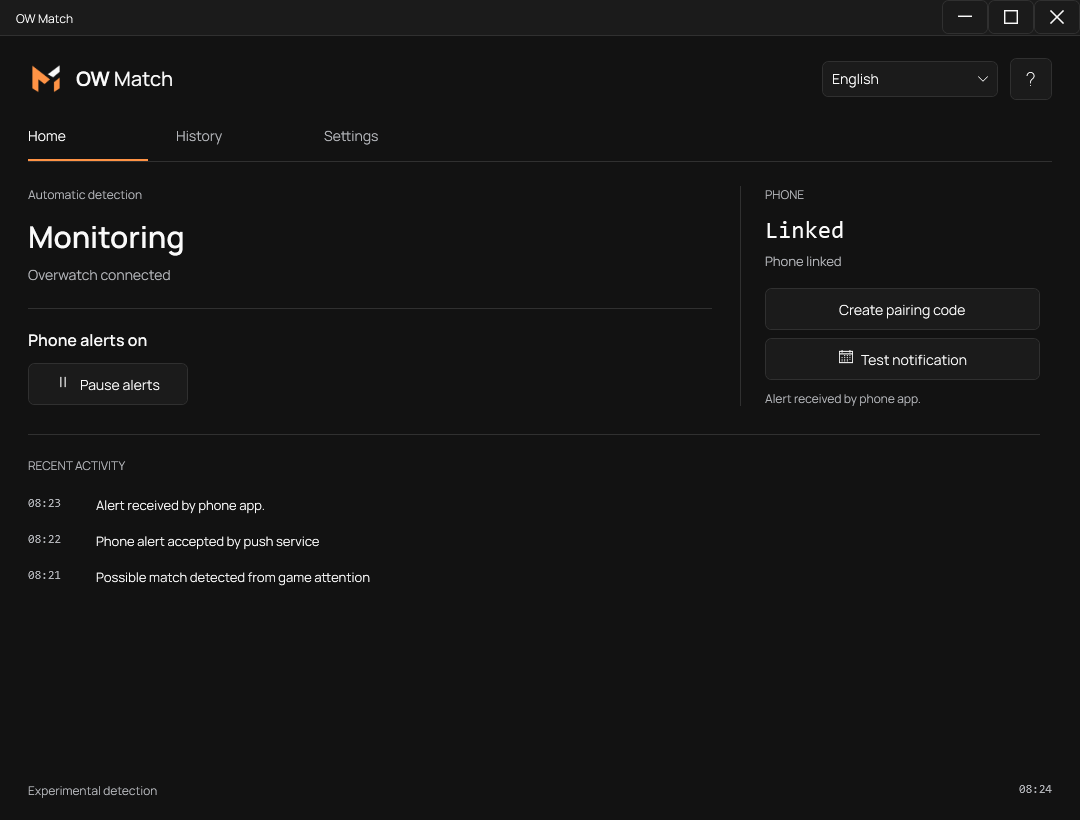The height and width of the screenshot is (820, 1080).
Task: Click the OW Match orange logo icon
Action: coord(46,78)
